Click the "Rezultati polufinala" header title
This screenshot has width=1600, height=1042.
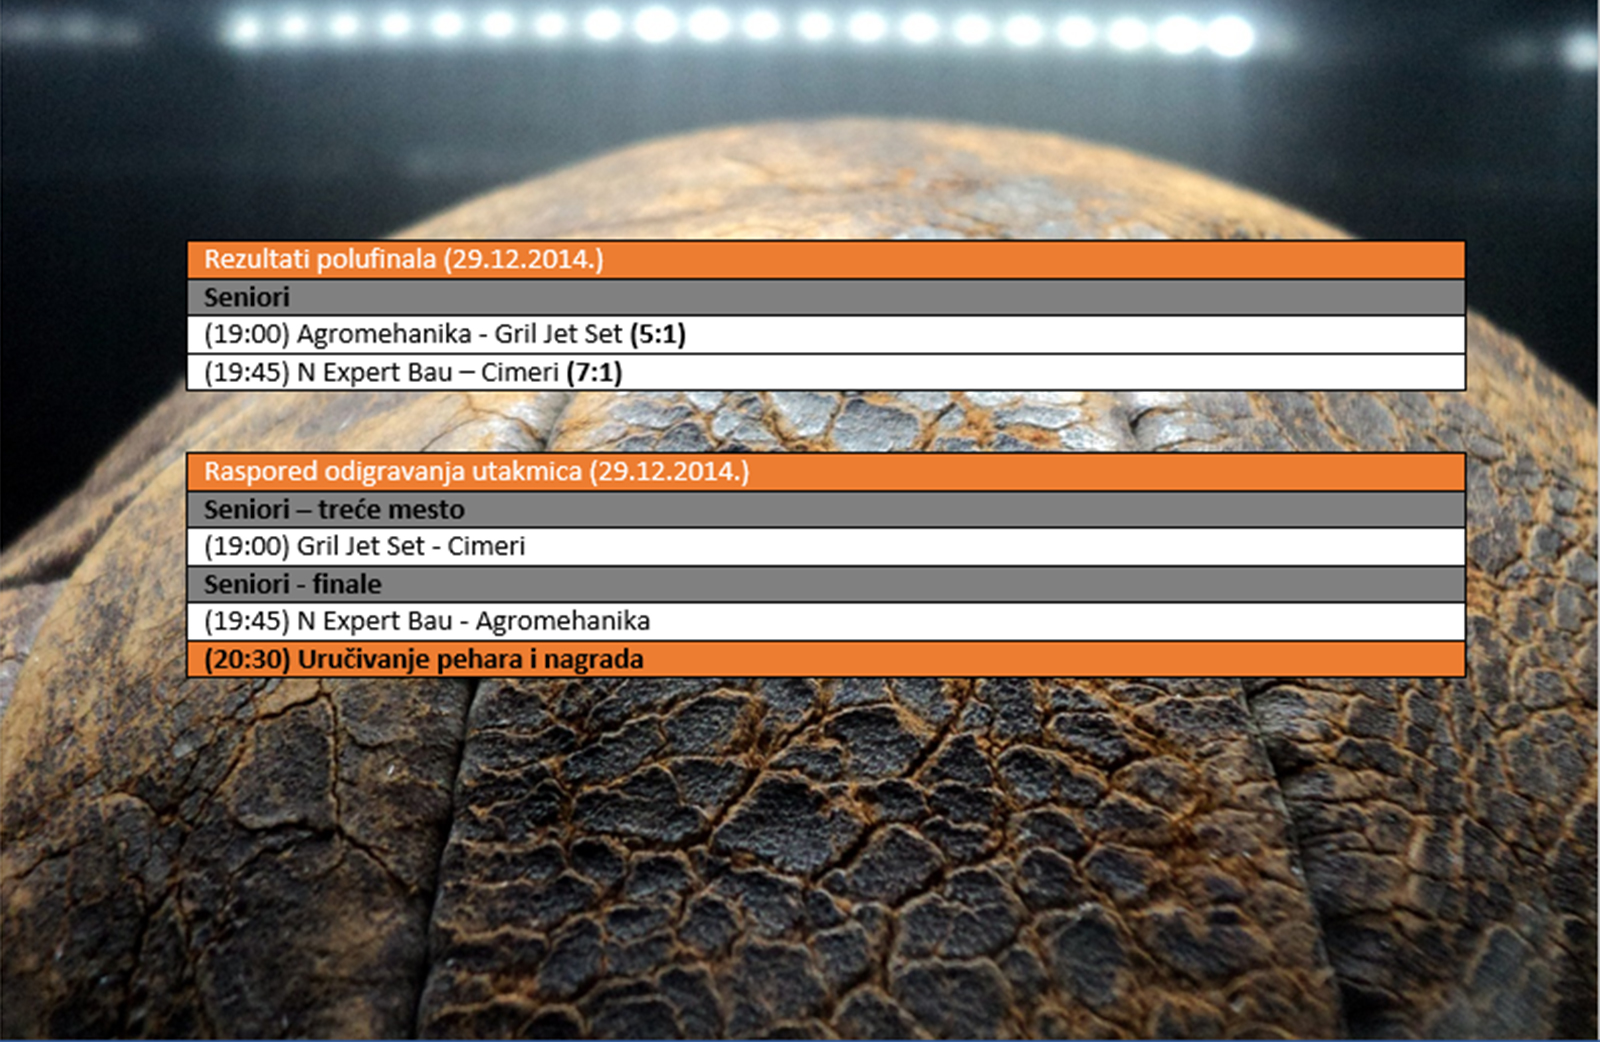click(x=320, y=260)
